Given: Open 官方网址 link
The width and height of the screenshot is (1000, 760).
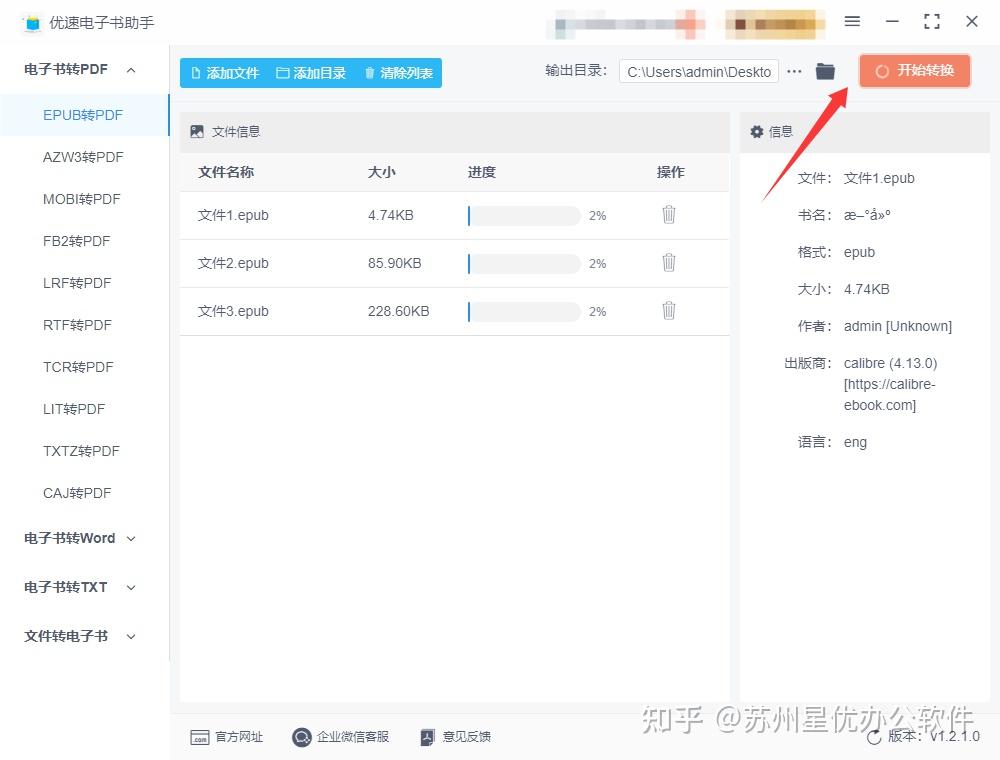Looking at the screenshot, I should pyautogui.click(x=226, y=737).
